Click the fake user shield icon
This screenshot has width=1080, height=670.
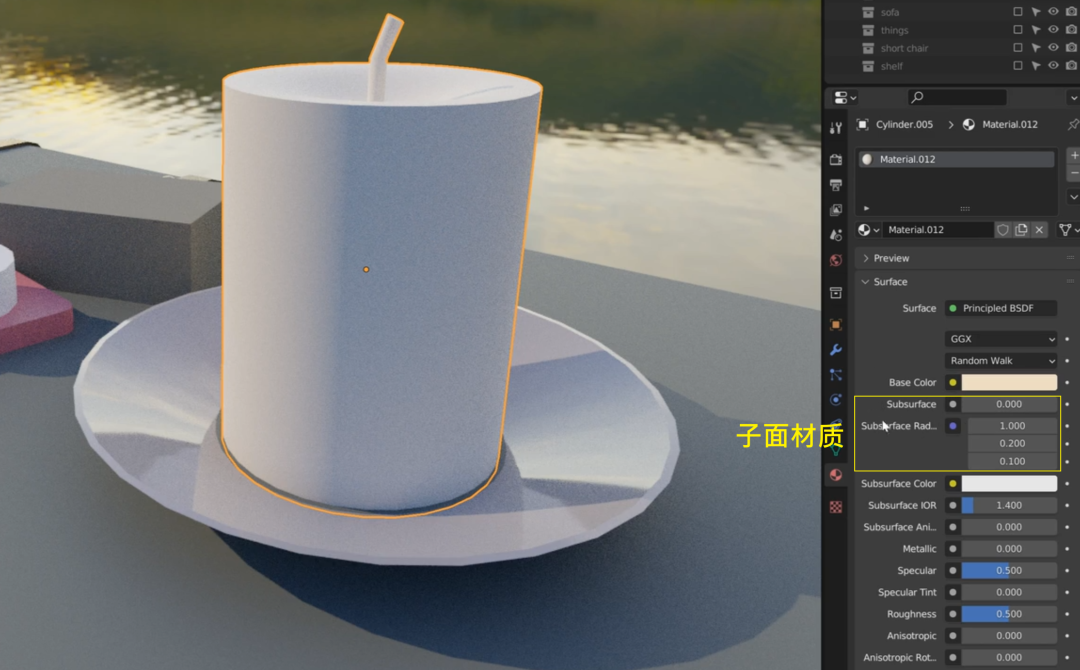pyautogui.click(x=1003, y=230)
